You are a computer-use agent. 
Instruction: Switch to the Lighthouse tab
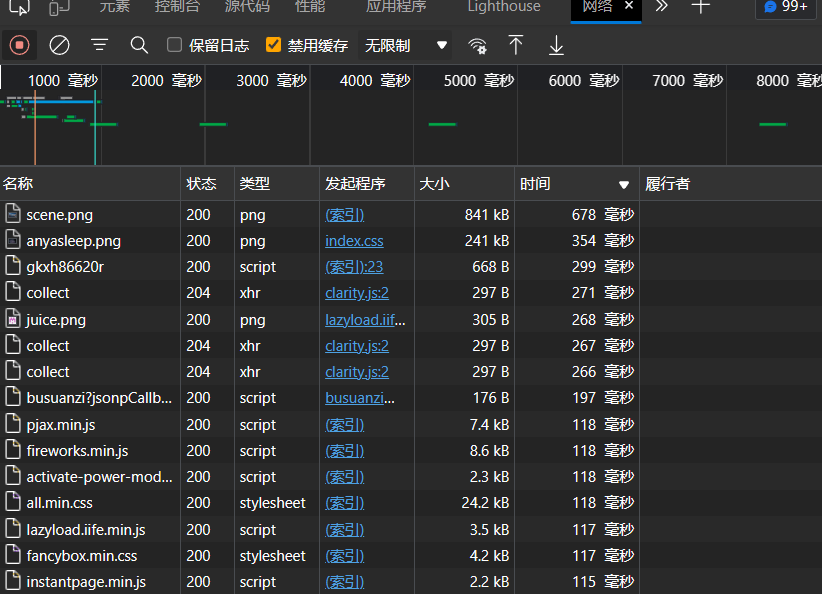pos(503,7)
